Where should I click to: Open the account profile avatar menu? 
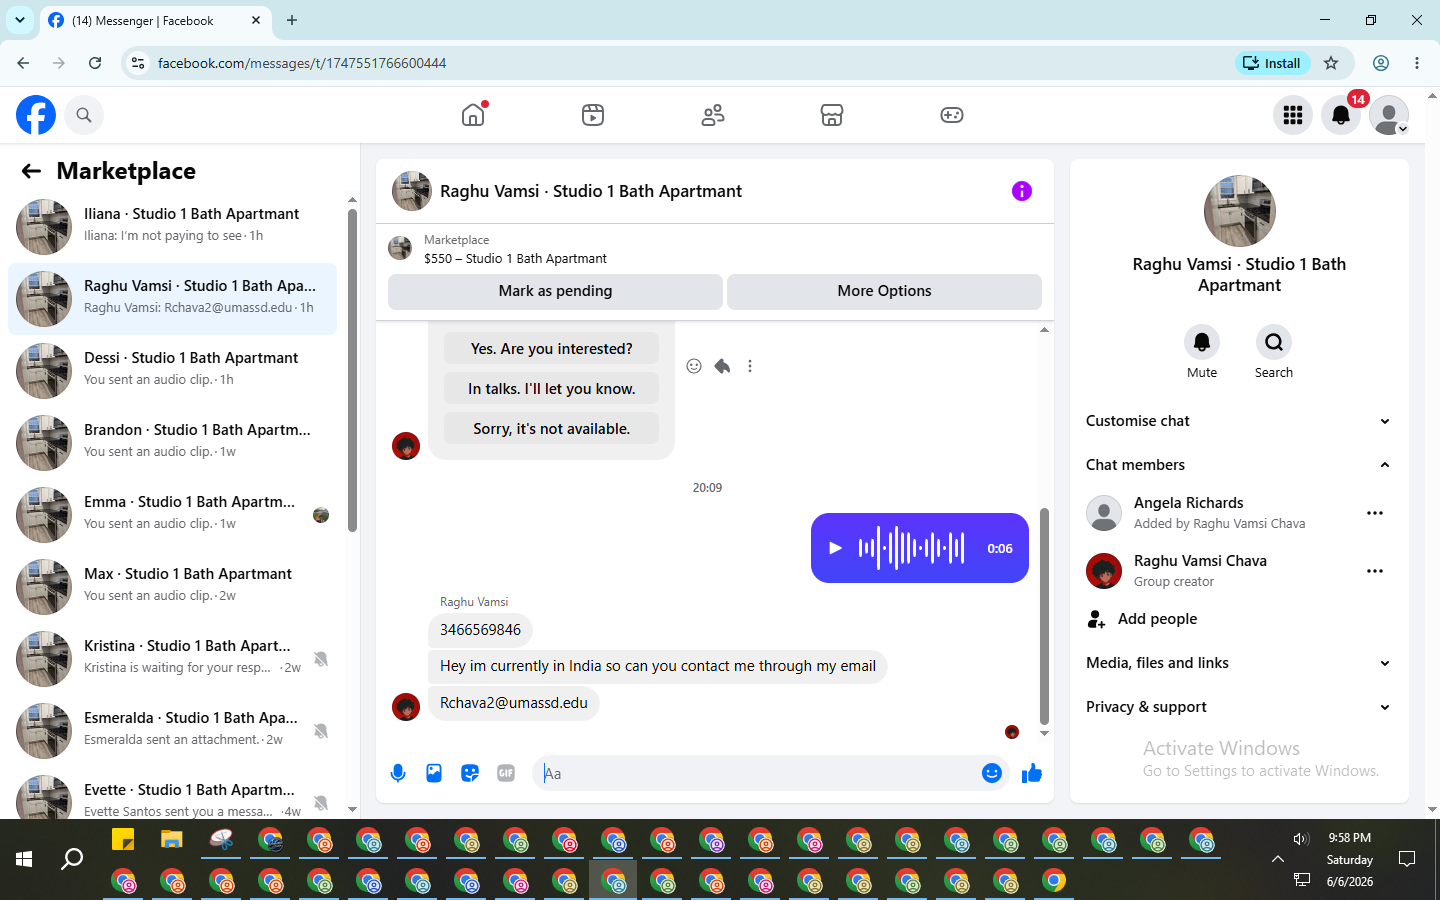tap(1389, 115)
